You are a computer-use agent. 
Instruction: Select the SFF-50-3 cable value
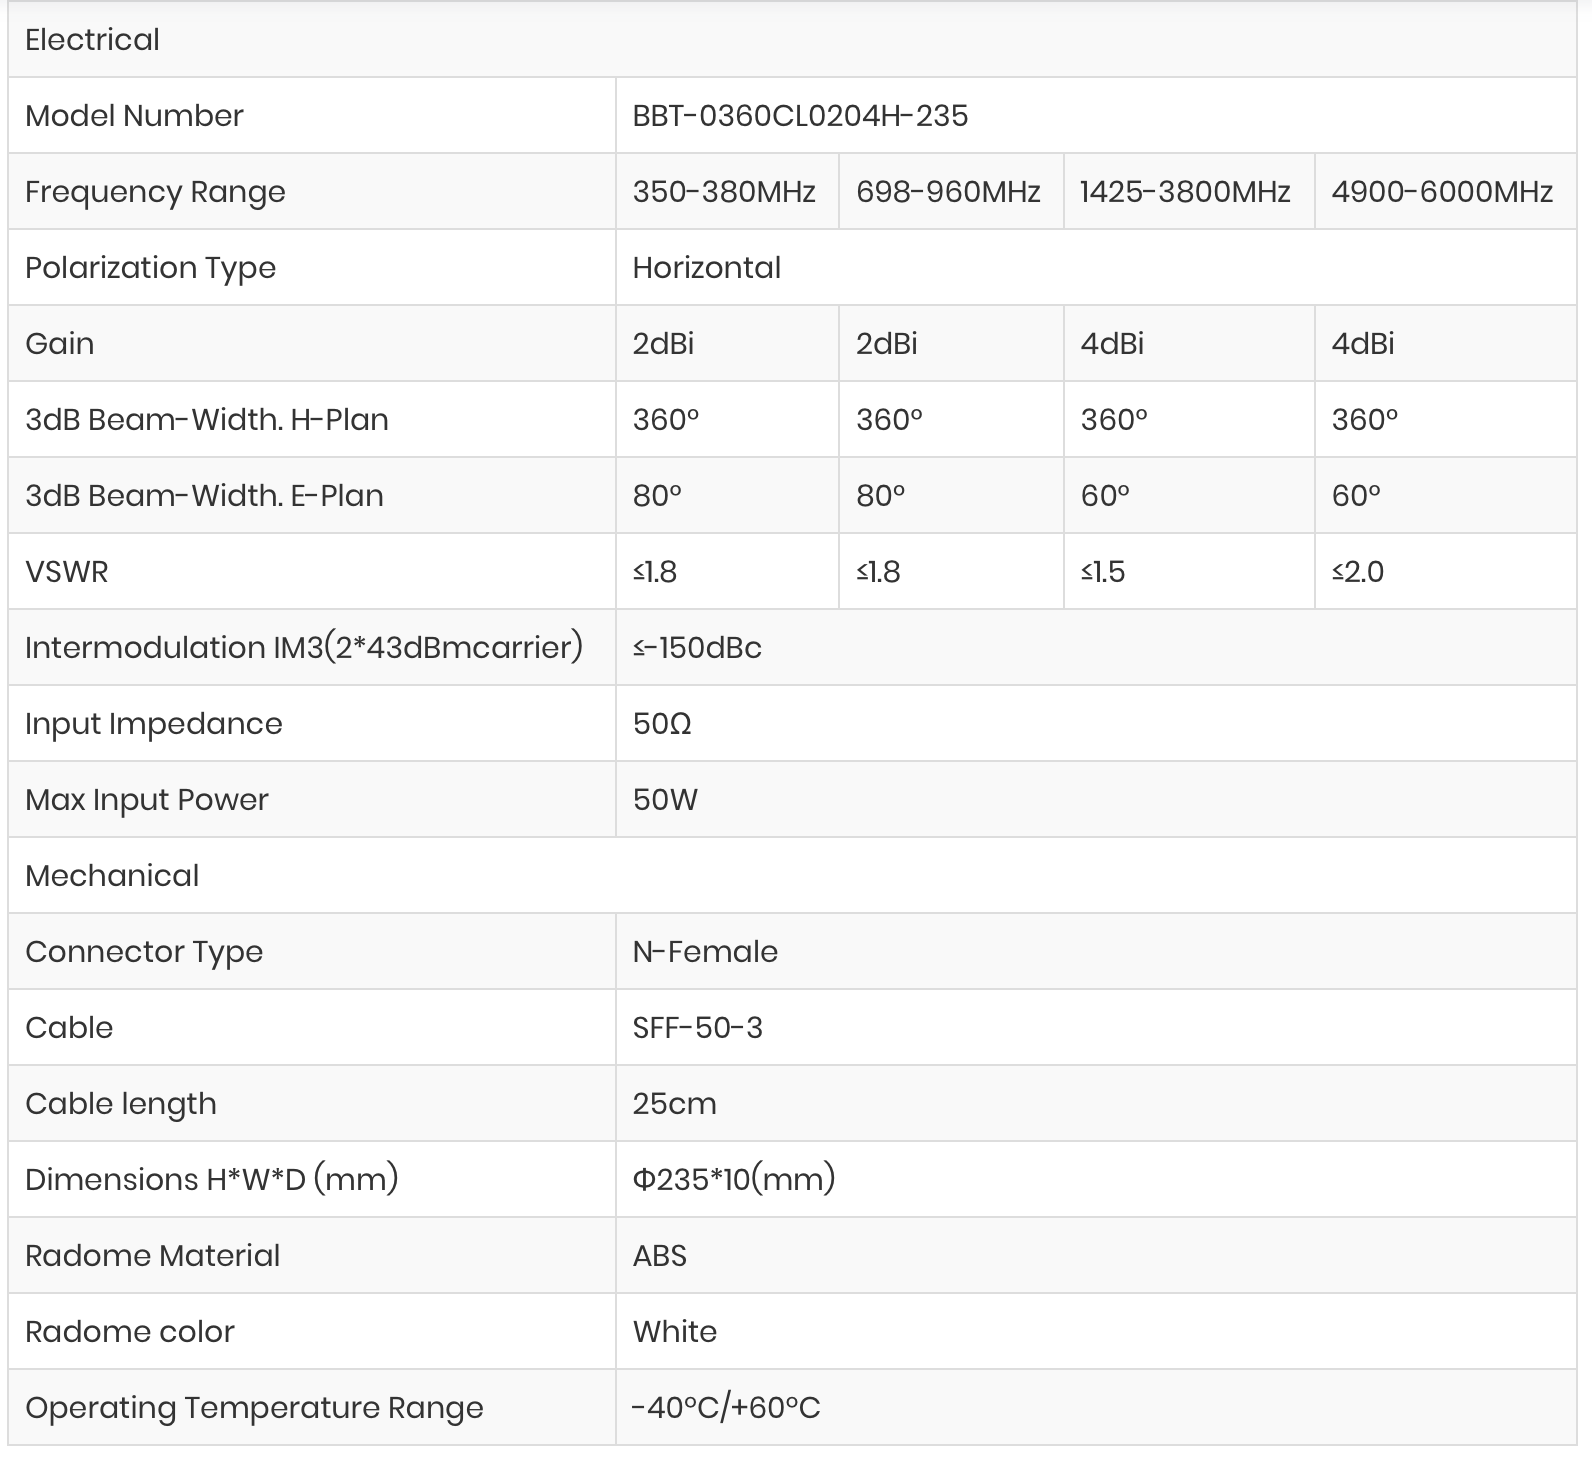tap(697, 1028)
